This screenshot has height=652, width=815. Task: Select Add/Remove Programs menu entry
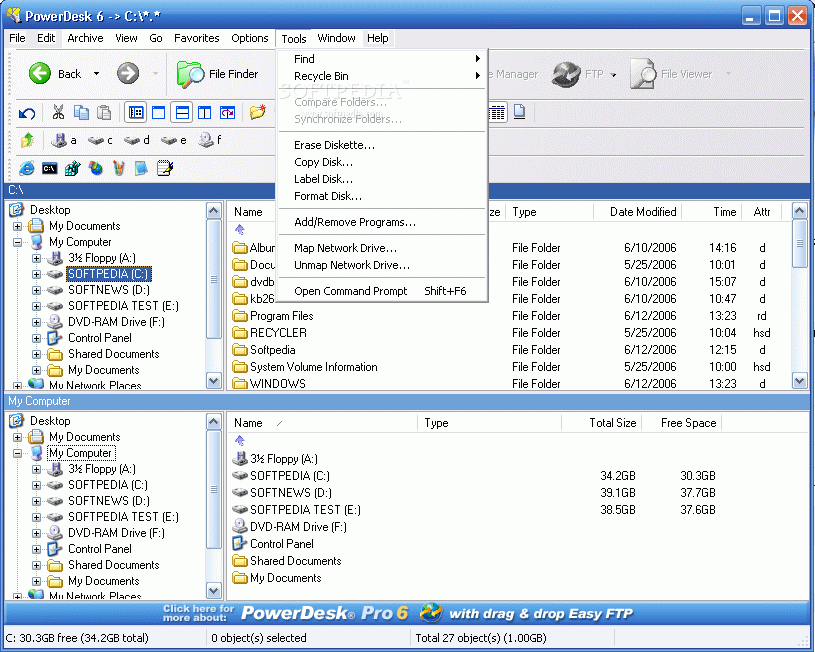383,222
